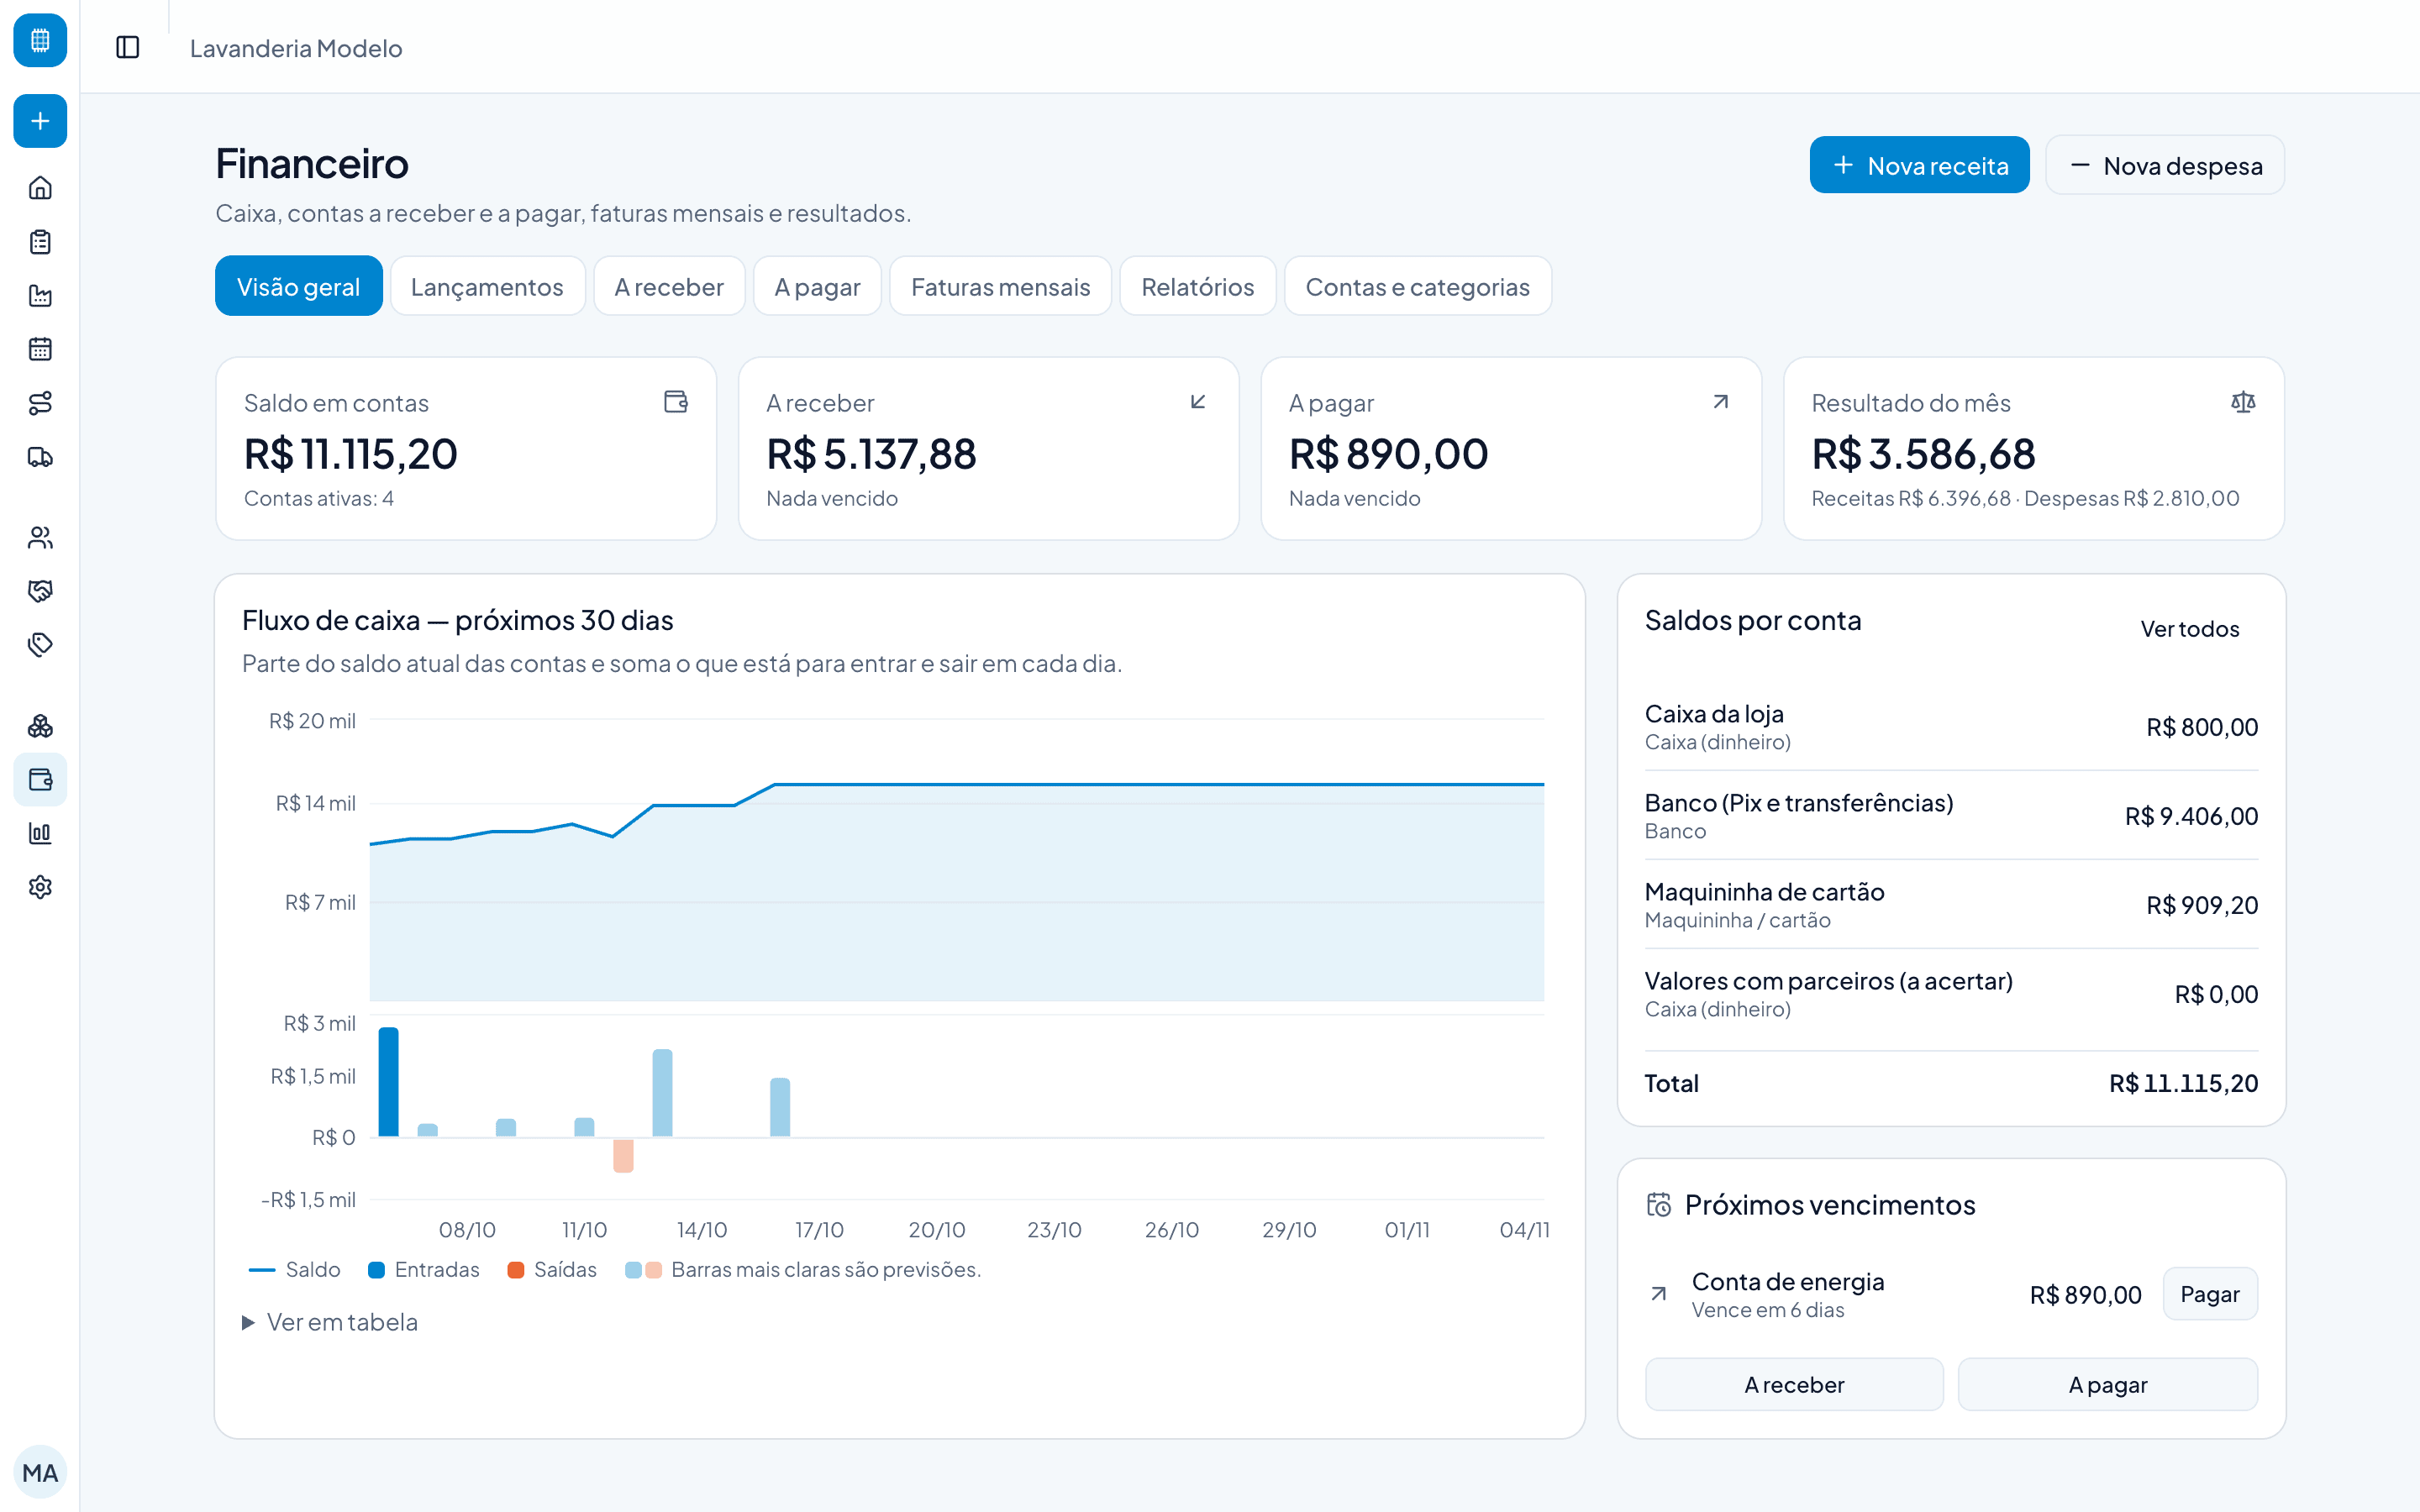The width and height of the screenshot is (2420, 1512).
Task: Open the home icon in sidebar
Action: [40, 188]
